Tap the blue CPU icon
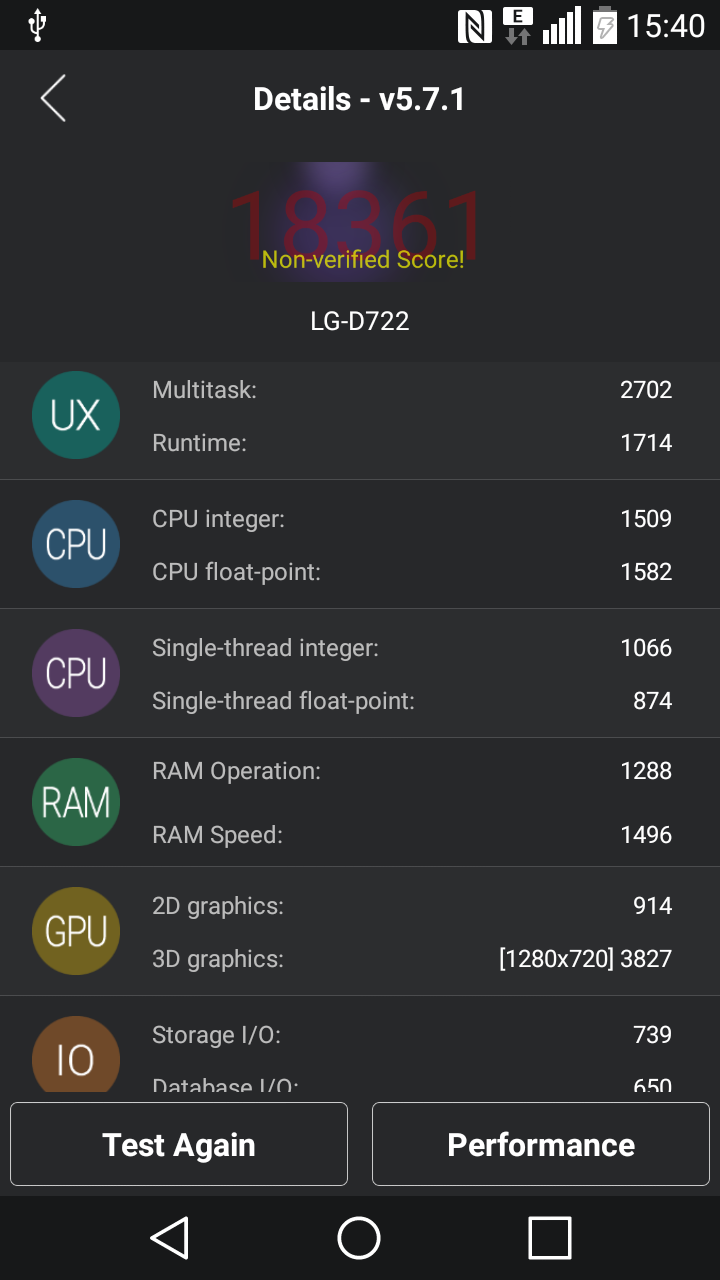 76,544
